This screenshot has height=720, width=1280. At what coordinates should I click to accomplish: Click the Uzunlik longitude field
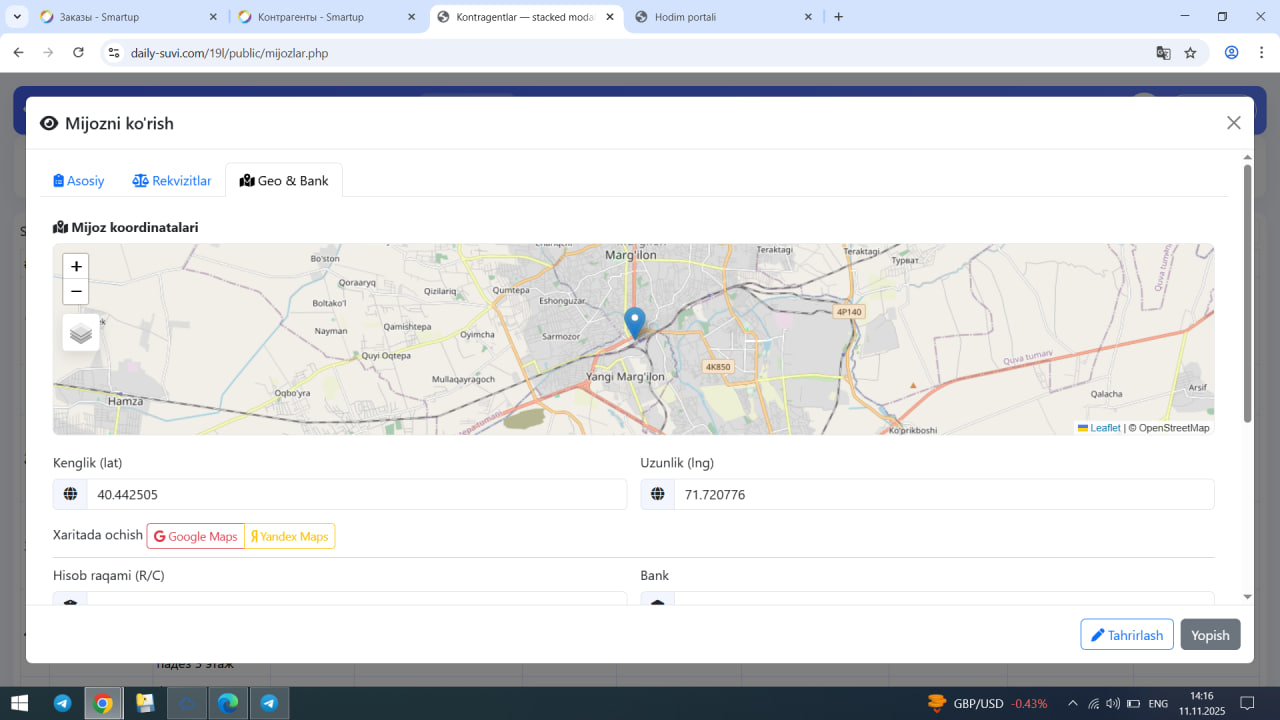[942, 495]
